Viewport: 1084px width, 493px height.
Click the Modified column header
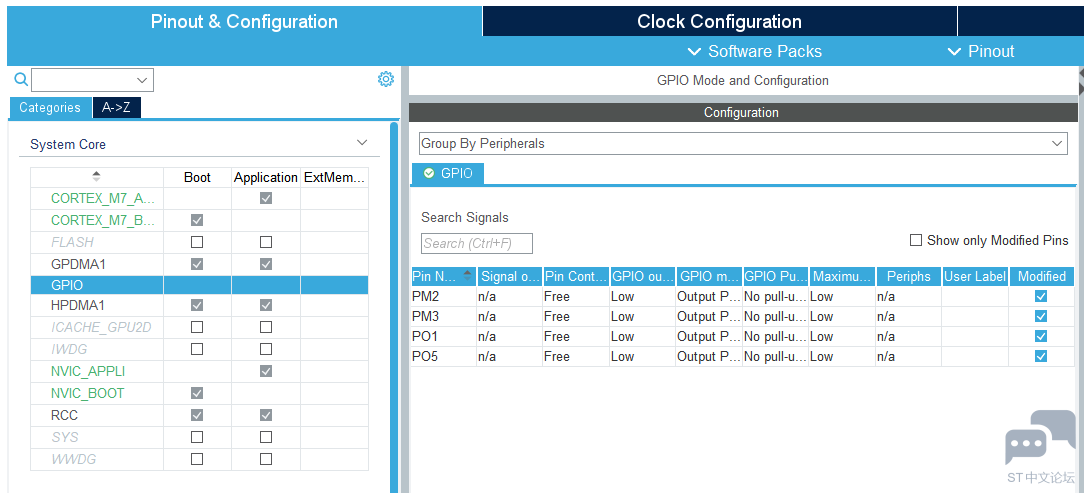1042,277
